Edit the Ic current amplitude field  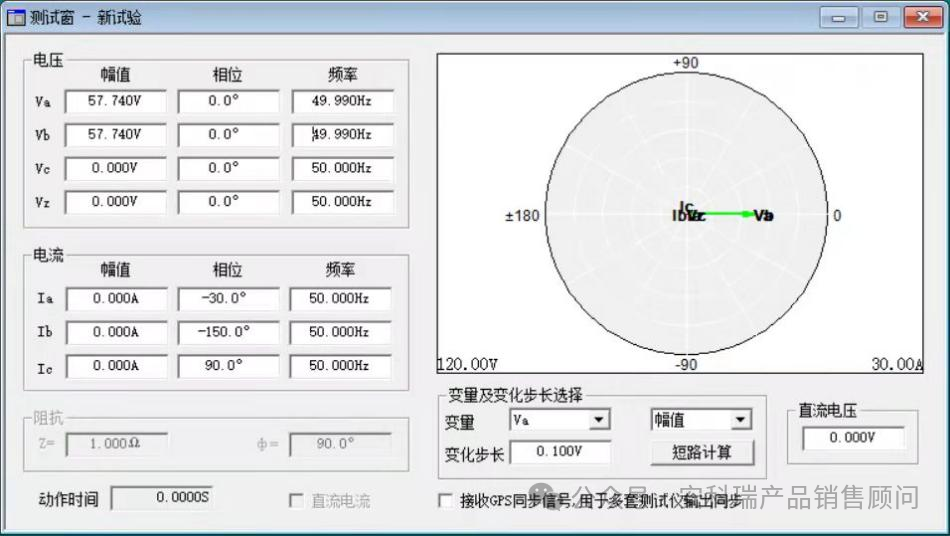click(116, 366)
